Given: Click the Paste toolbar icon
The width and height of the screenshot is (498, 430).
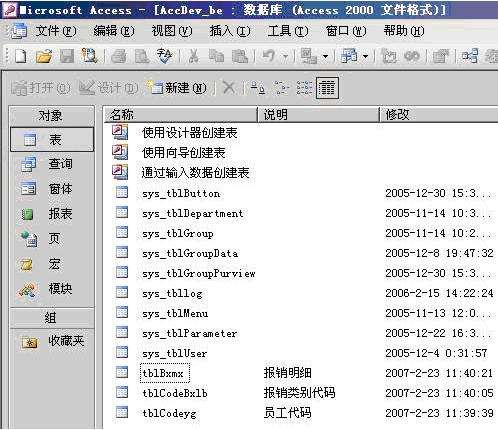Looking at the screenshot, I should 240,56.
